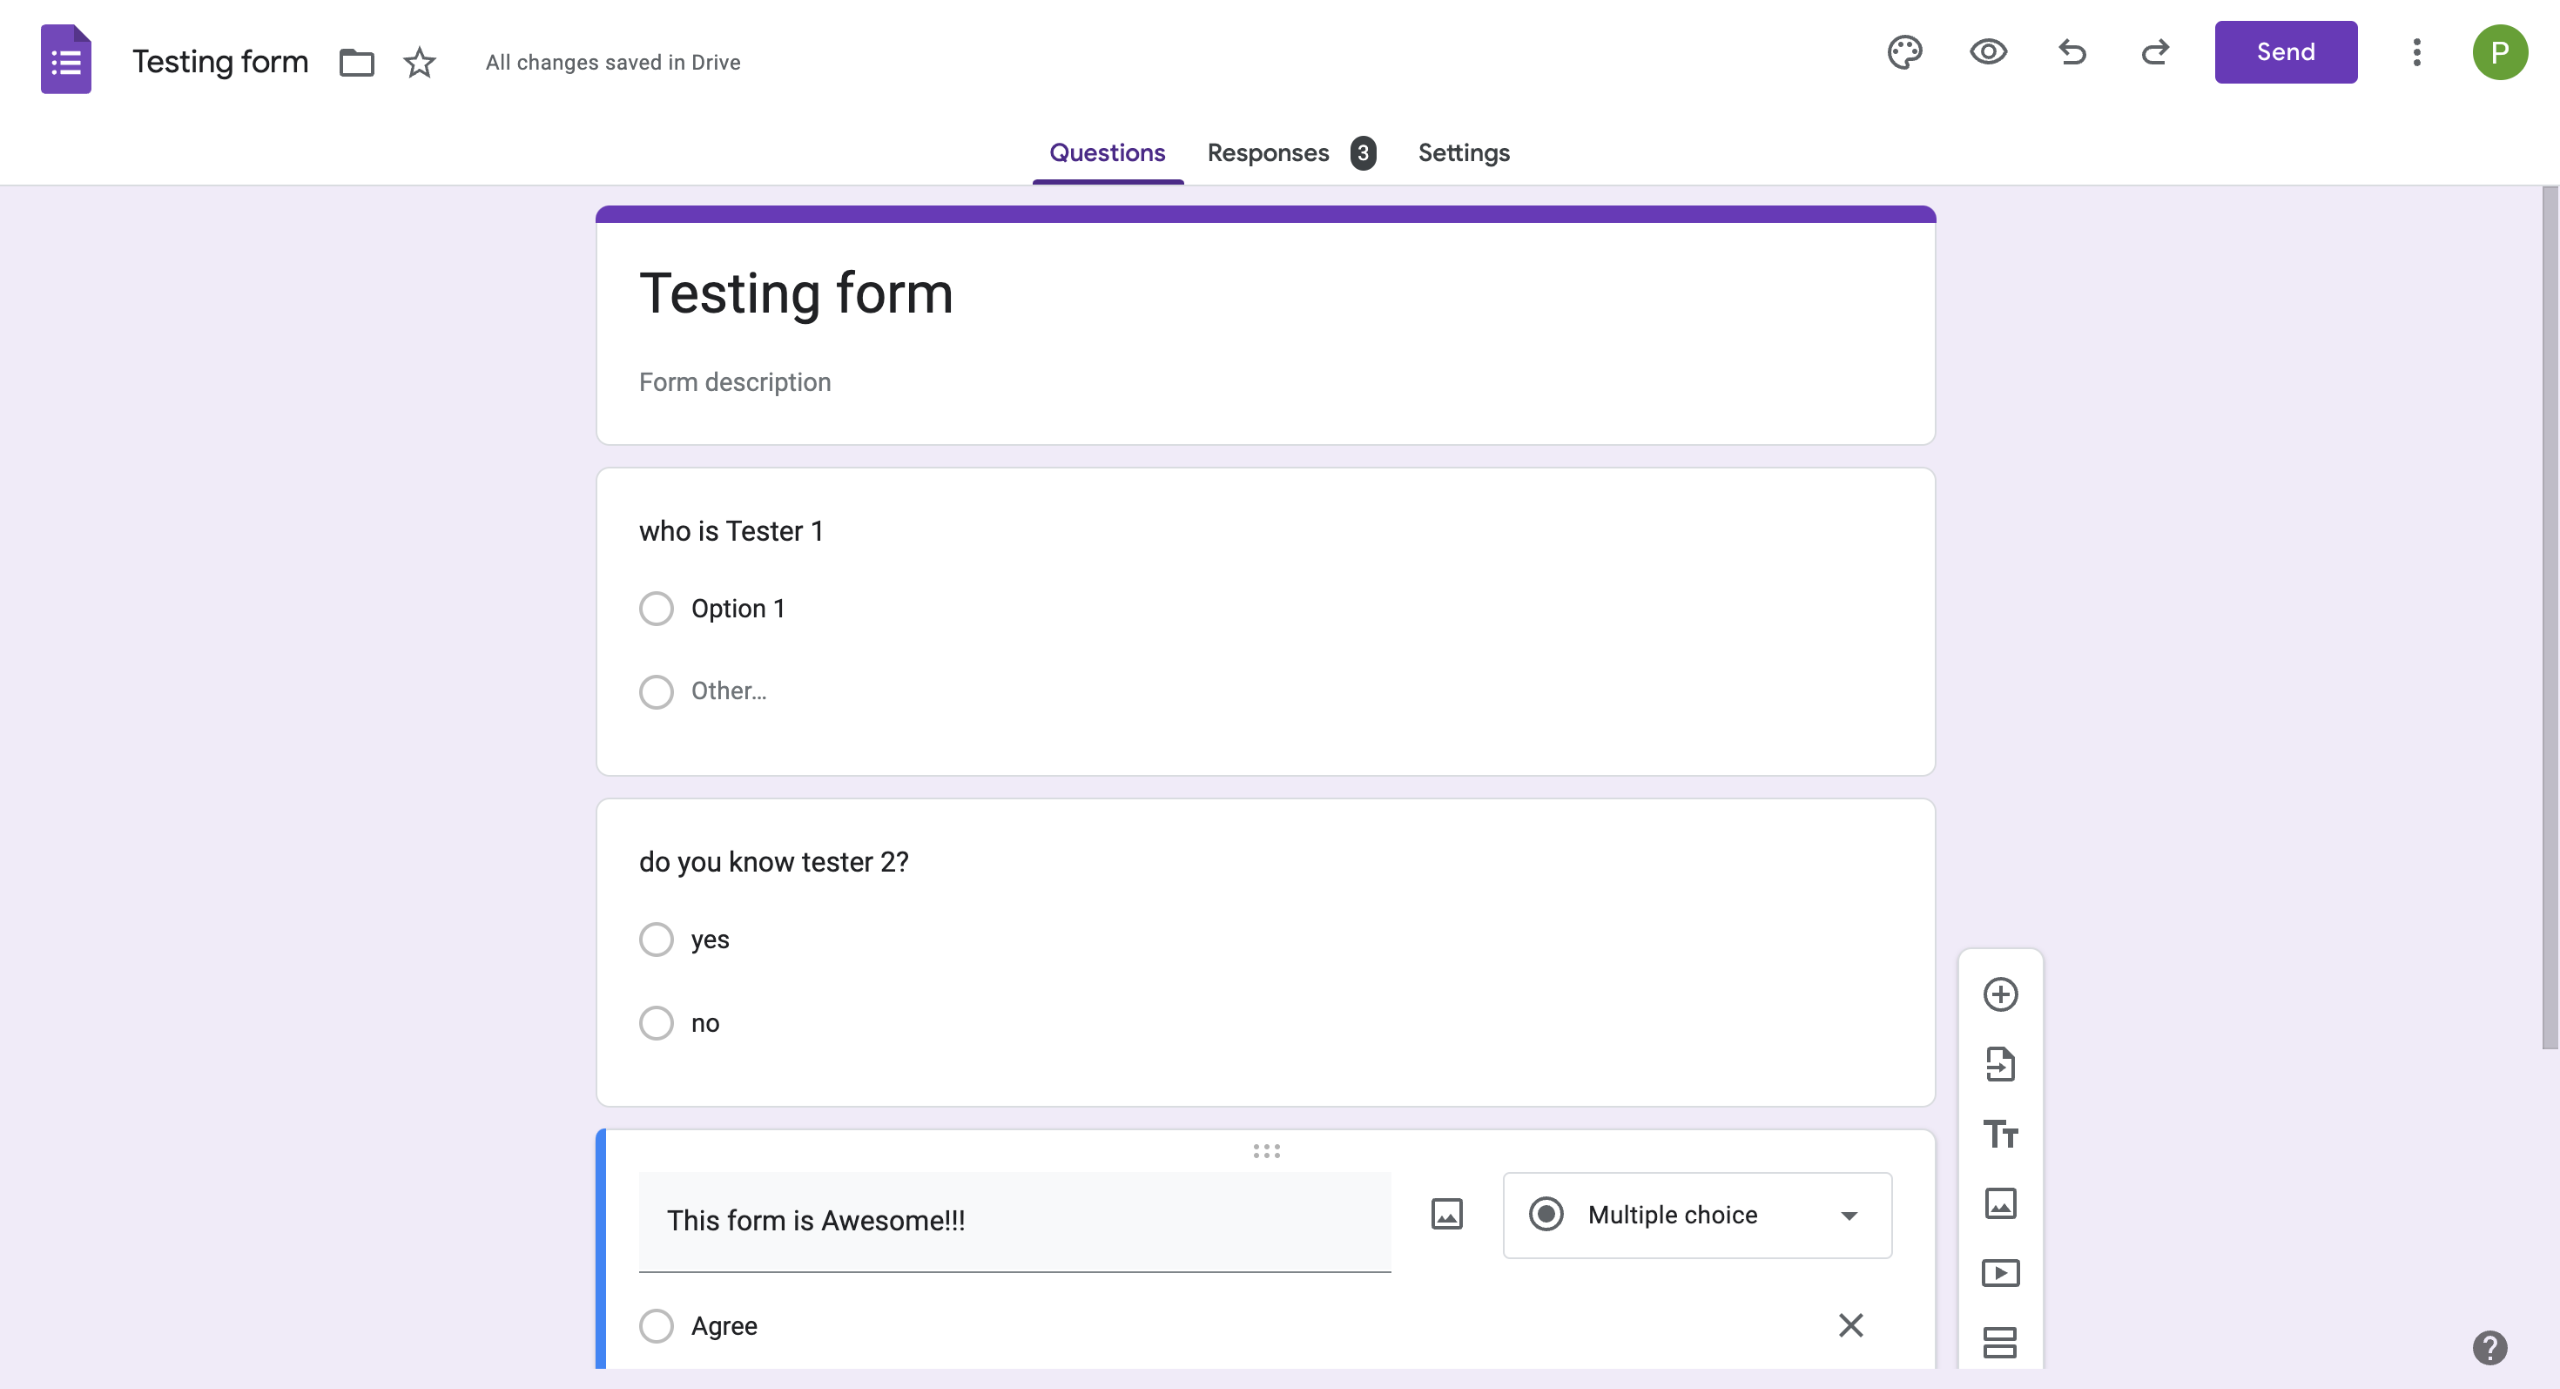The height and width of the screenshot is (1389, 2560).
Task: Add image to Awesome question
Action: pos(1446,1214)
